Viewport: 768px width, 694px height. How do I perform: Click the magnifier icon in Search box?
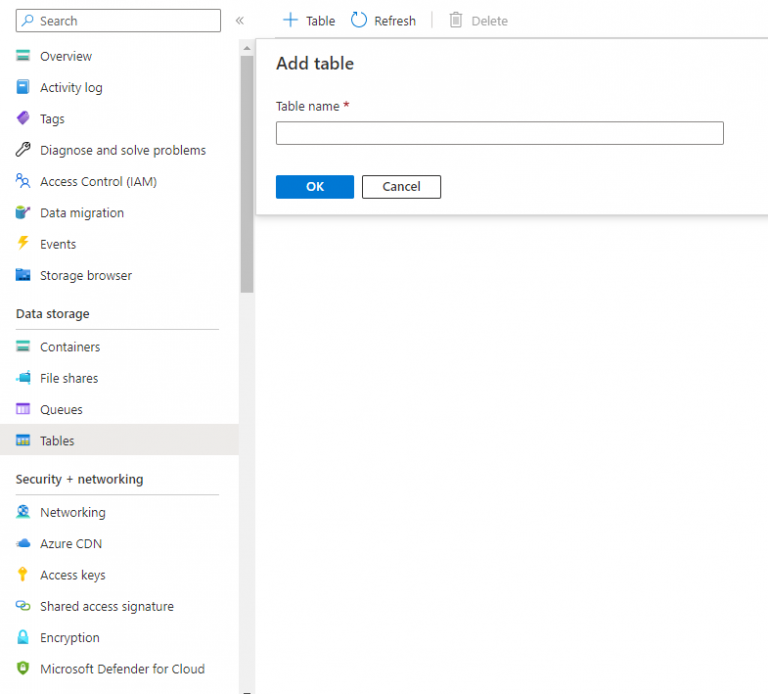(x=28, y=21)
